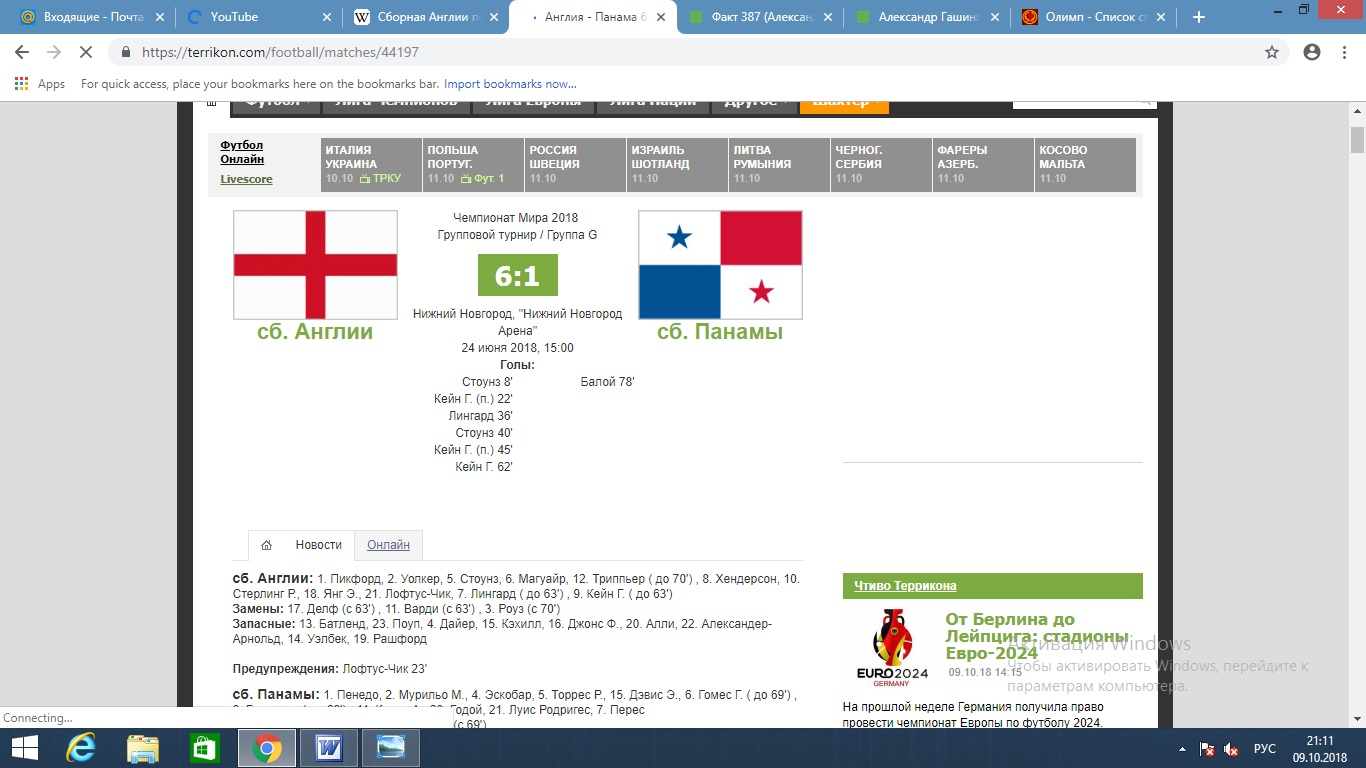Open a new tab with the plus button
The width and height of the screenshot is (1366, 768).
click(1199, 17)
